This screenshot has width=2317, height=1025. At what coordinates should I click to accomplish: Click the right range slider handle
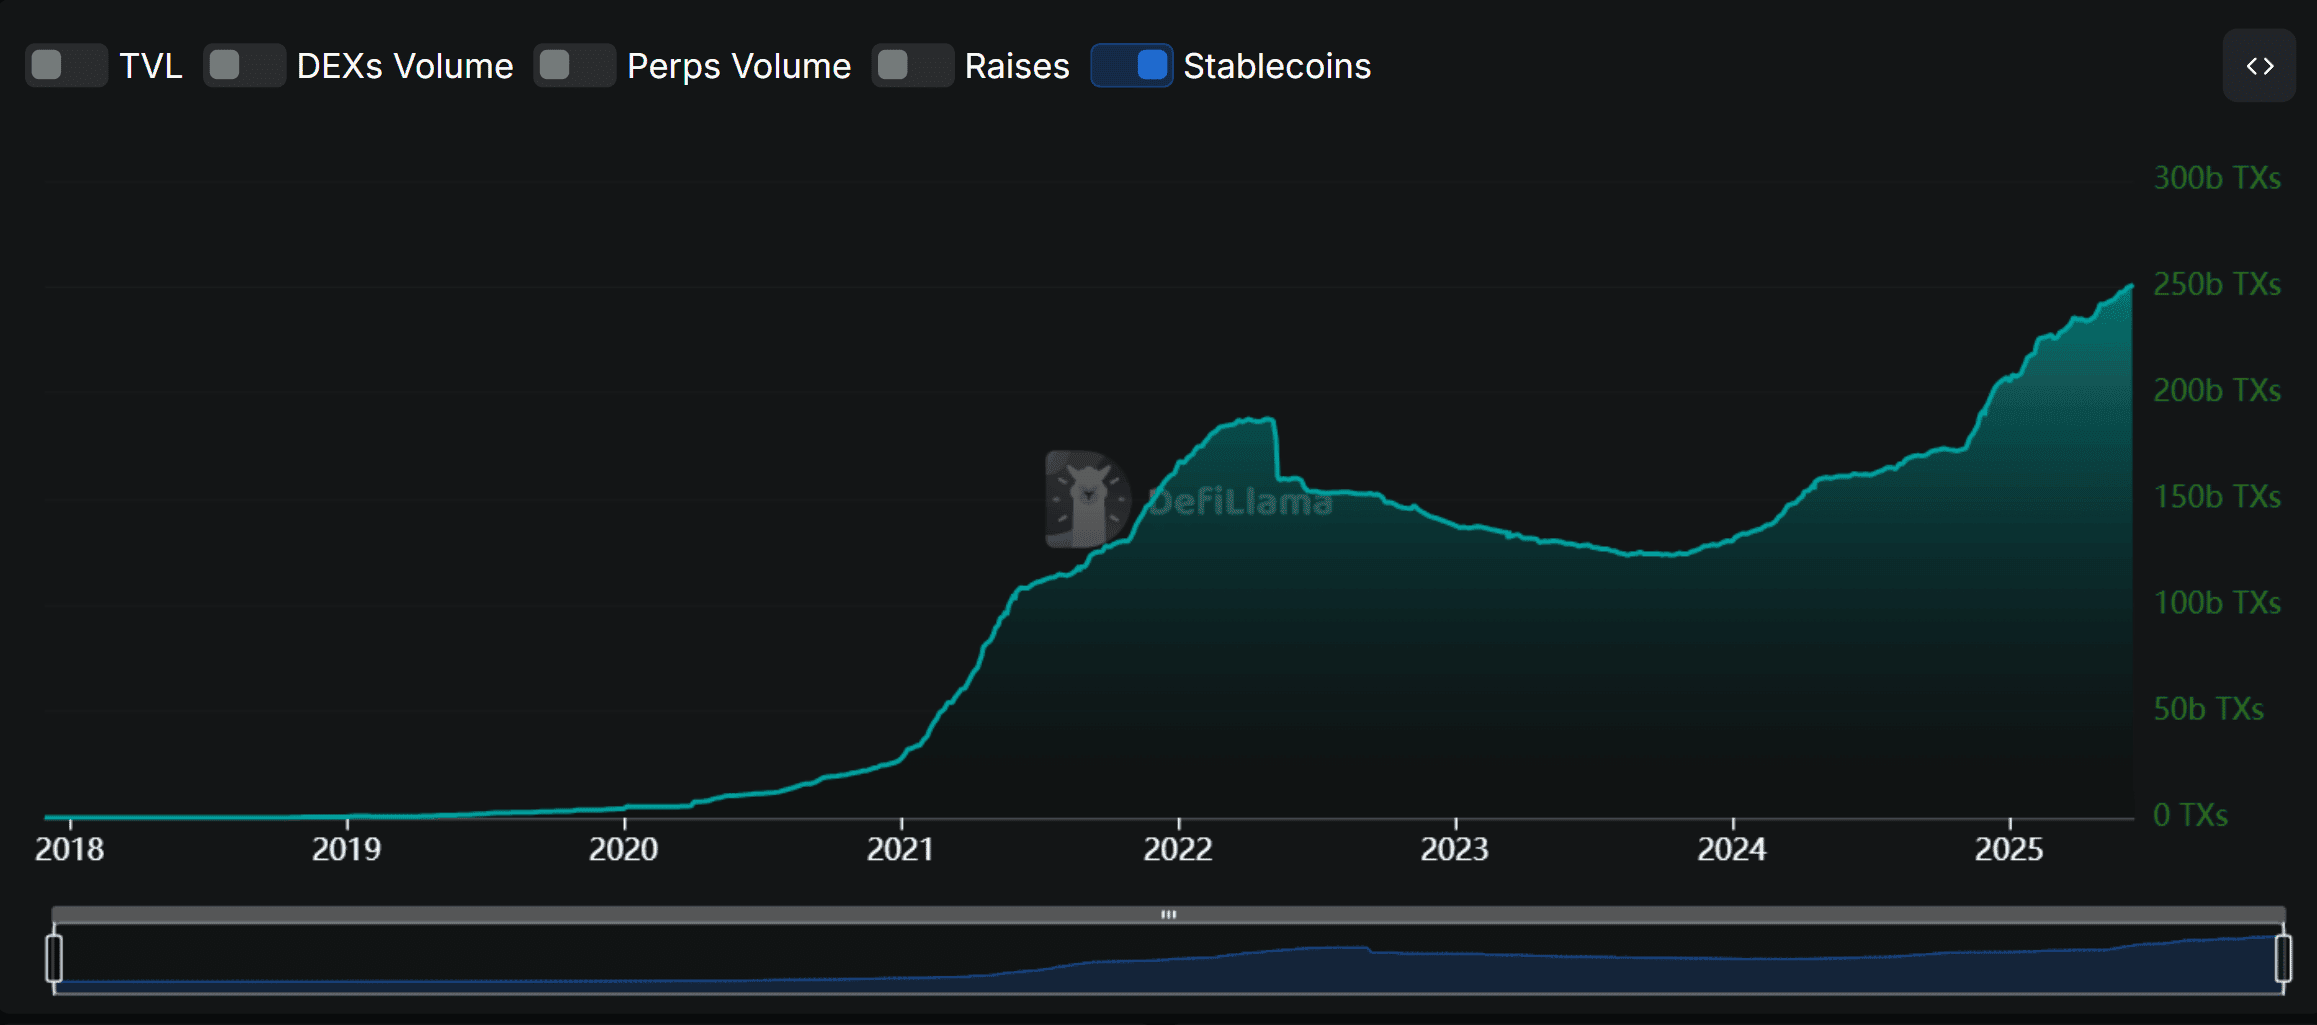click(x=2282, y=958)
